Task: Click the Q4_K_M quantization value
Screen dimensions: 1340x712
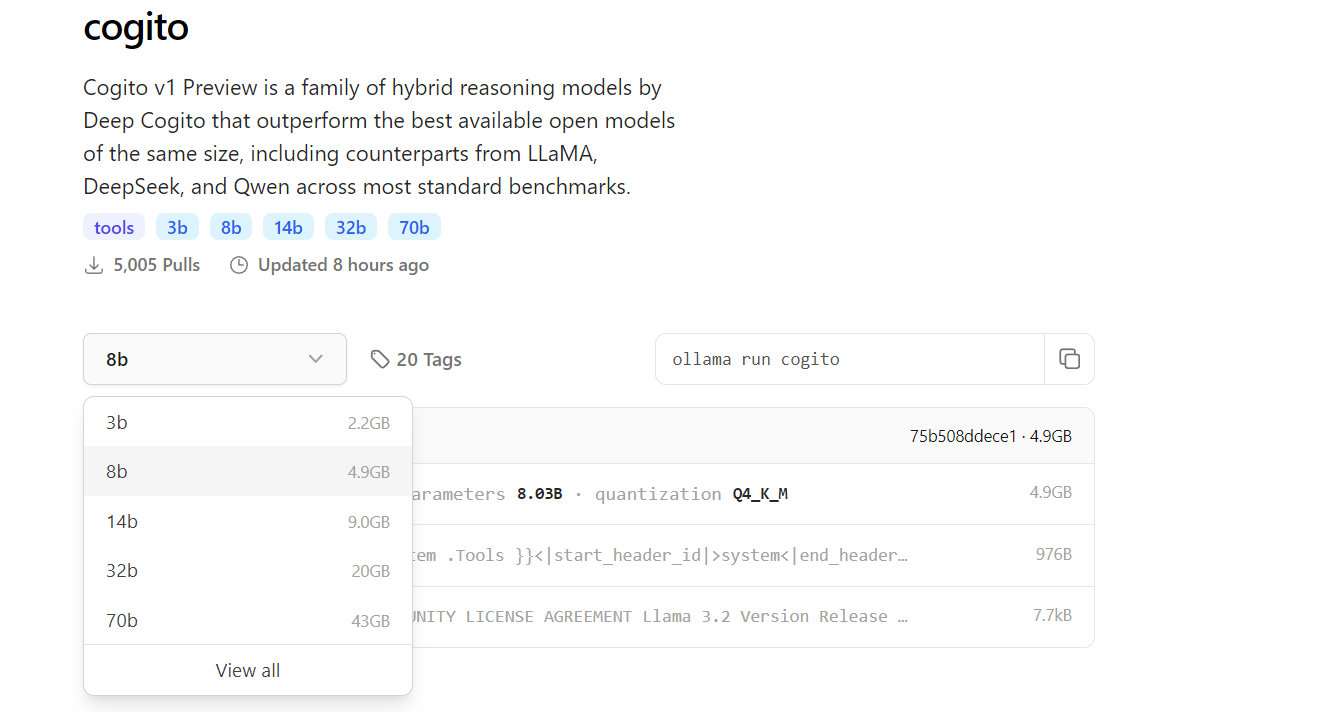Action: (x=760, y=494)
